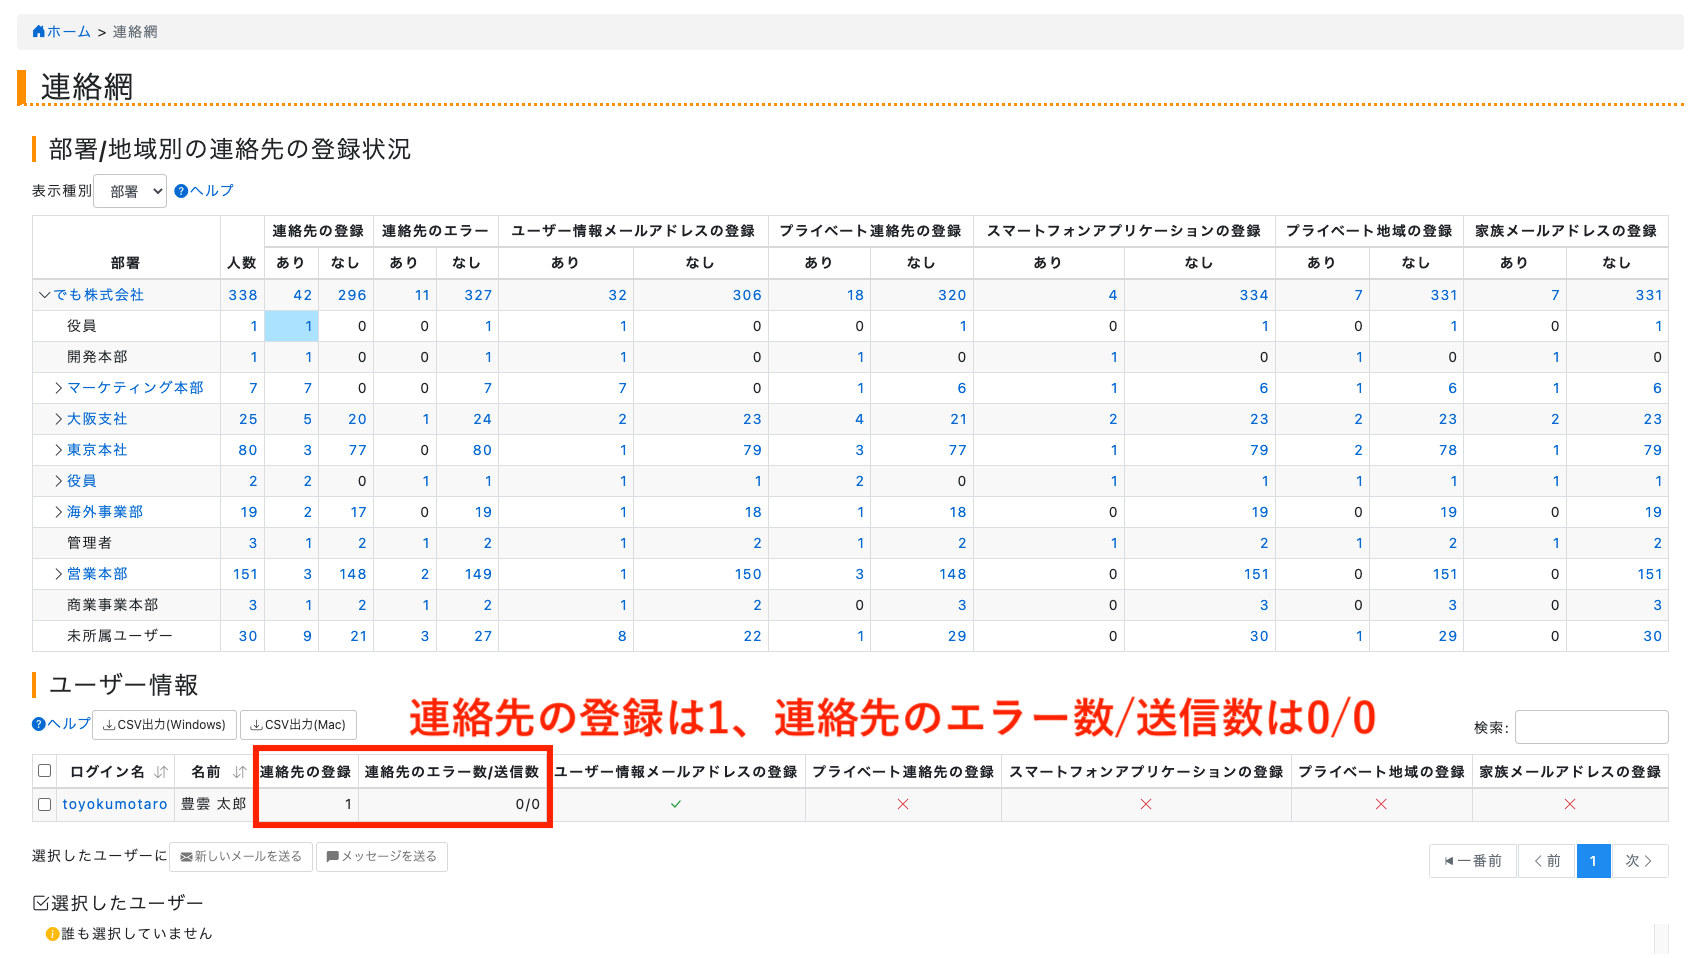This screenshot has width=1699, height=958.
Task: Expand the マーケティング本部 row
Action: (x=59, y=388)
